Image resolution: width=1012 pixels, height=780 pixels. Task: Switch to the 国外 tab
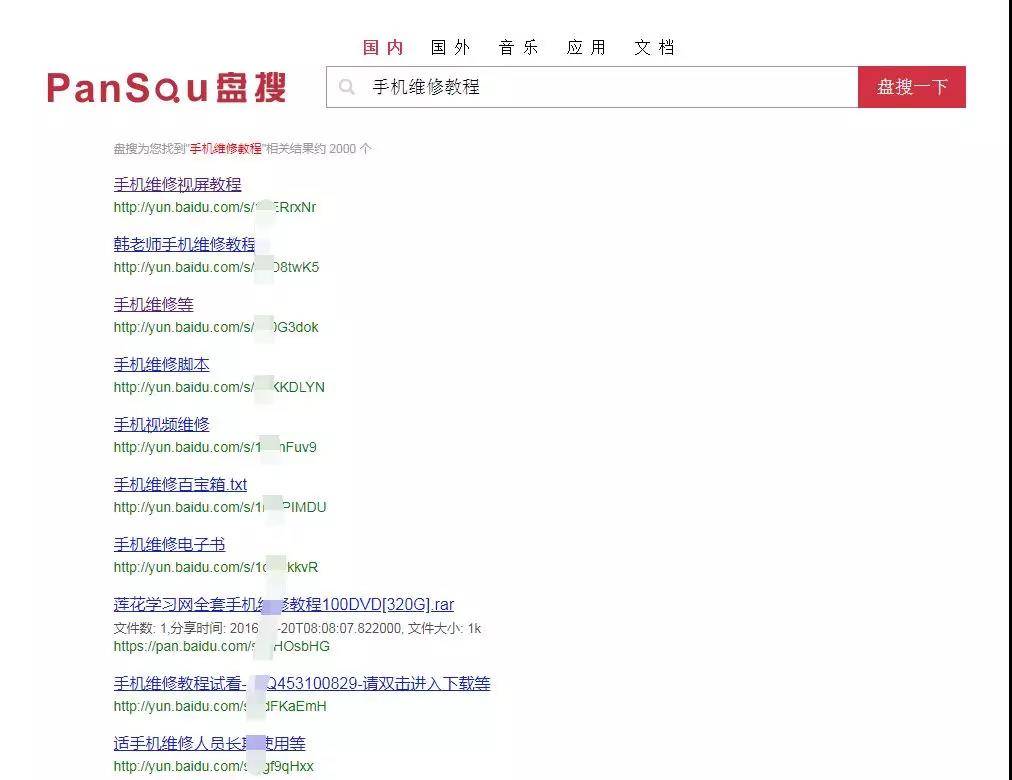coord(451,47)
